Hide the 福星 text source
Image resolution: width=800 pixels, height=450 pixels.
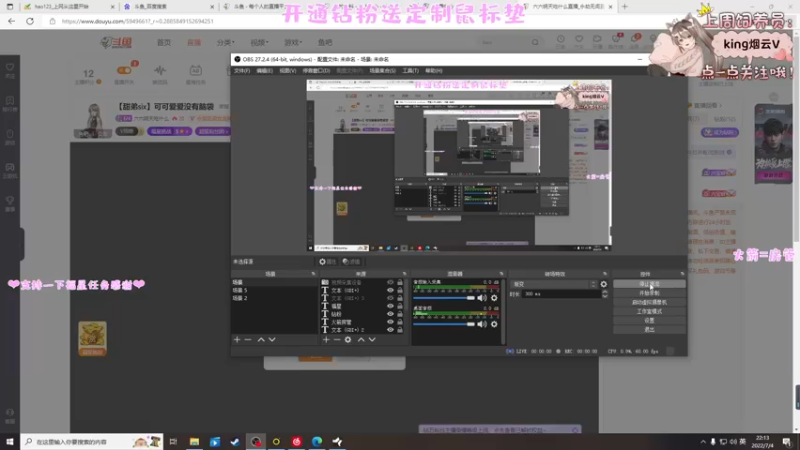(390, 306)
